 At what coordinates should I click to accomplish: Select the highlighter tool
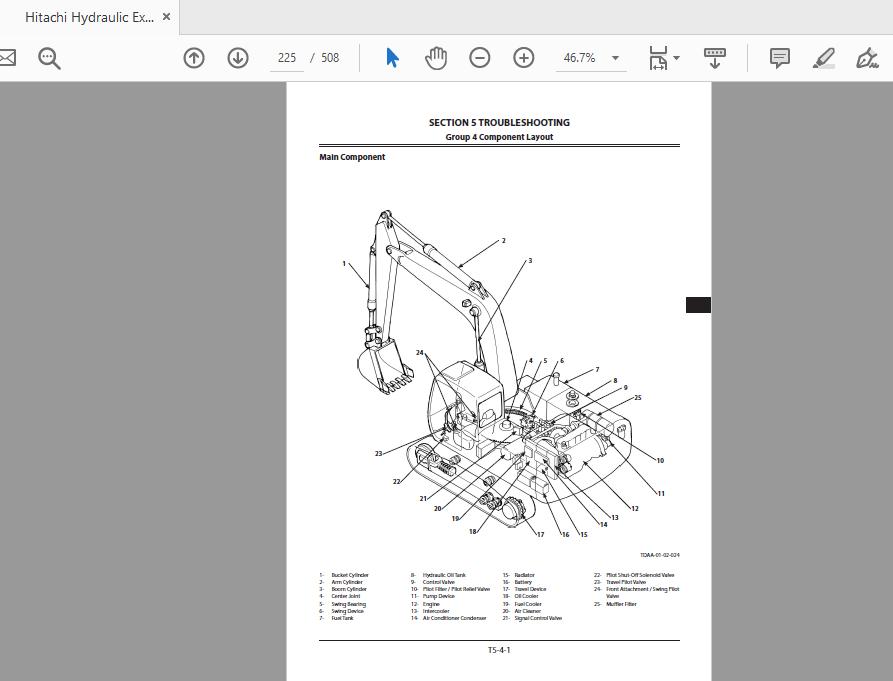coord(824,58)
